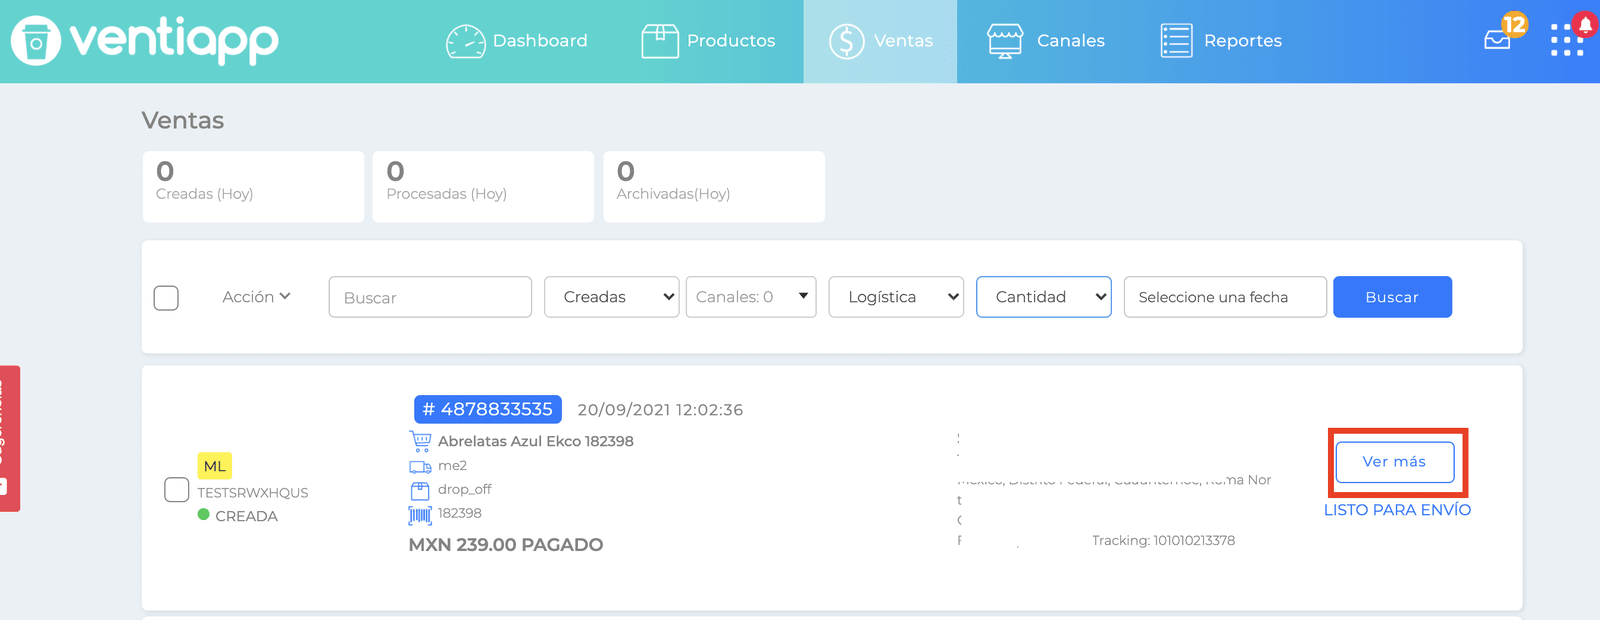
Task: Click the Buscar search text field
Action: (430, 297)
